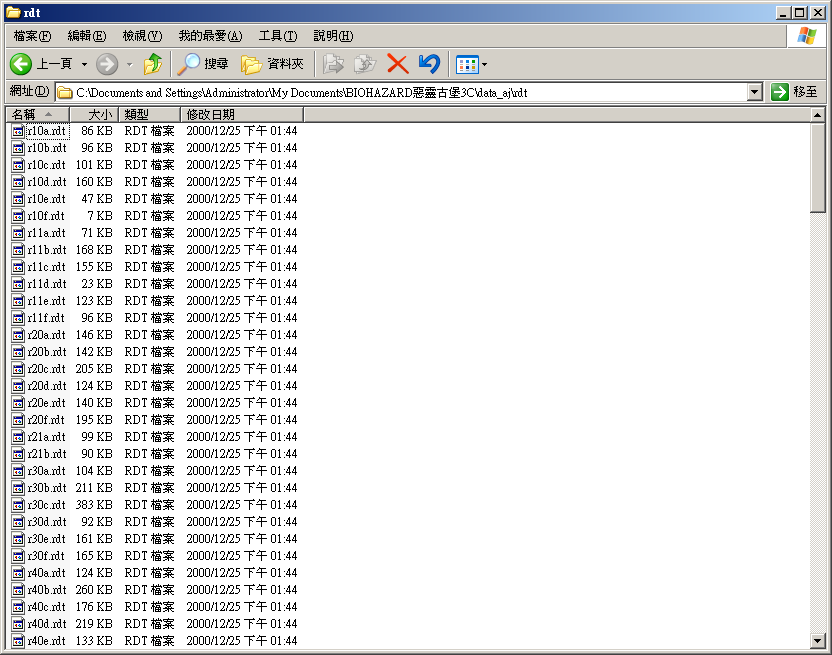The image size is (832, 655).
Task: Sort by 名稱 column header
Action: [x=37, y=114]
